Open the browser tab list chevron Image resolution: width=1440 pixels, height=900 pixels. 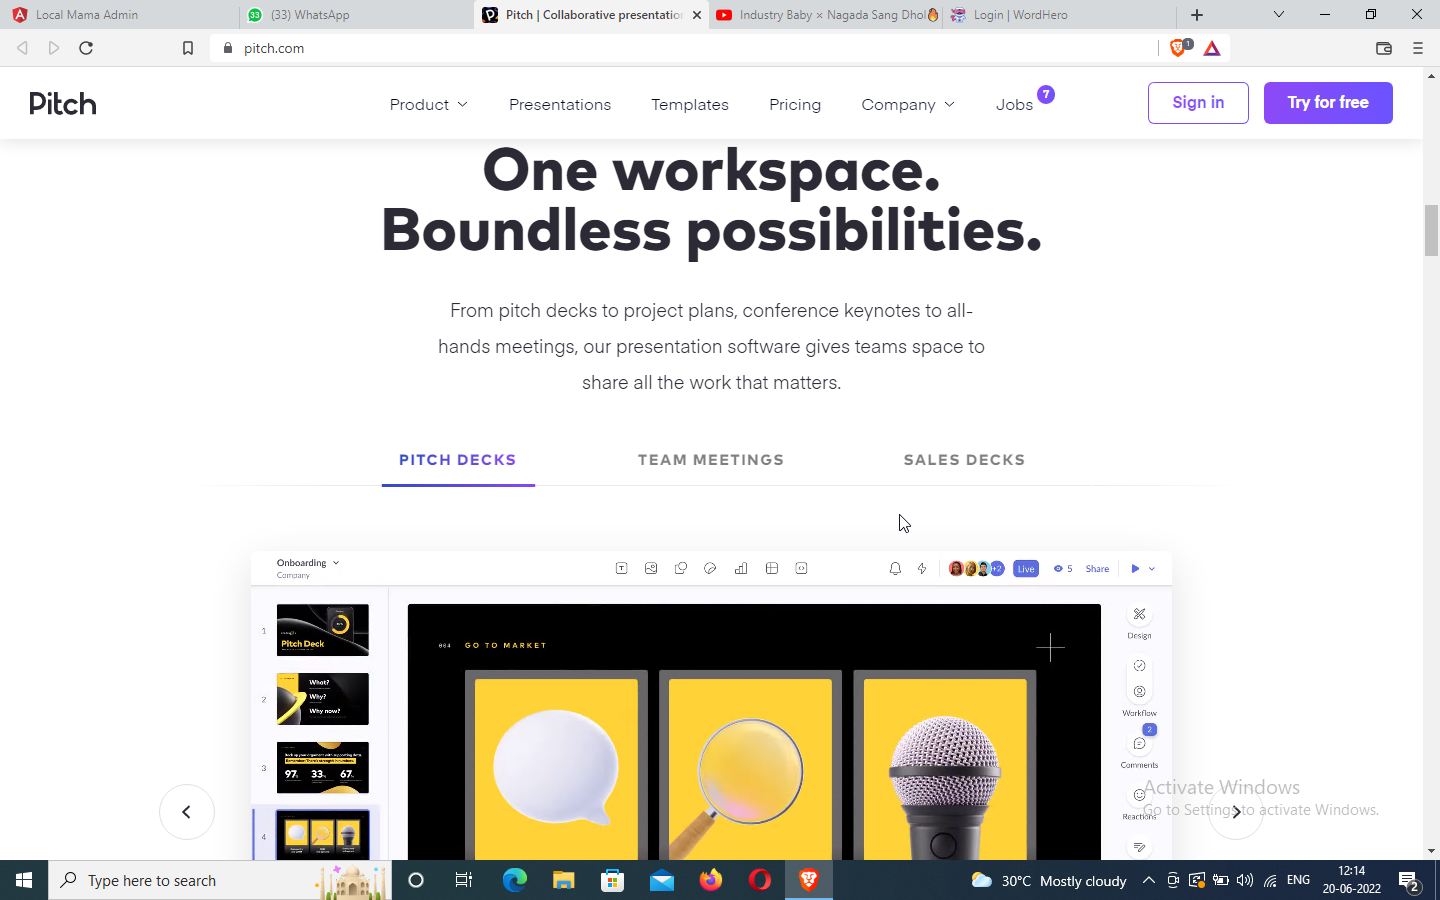[x=1278, y=15]
